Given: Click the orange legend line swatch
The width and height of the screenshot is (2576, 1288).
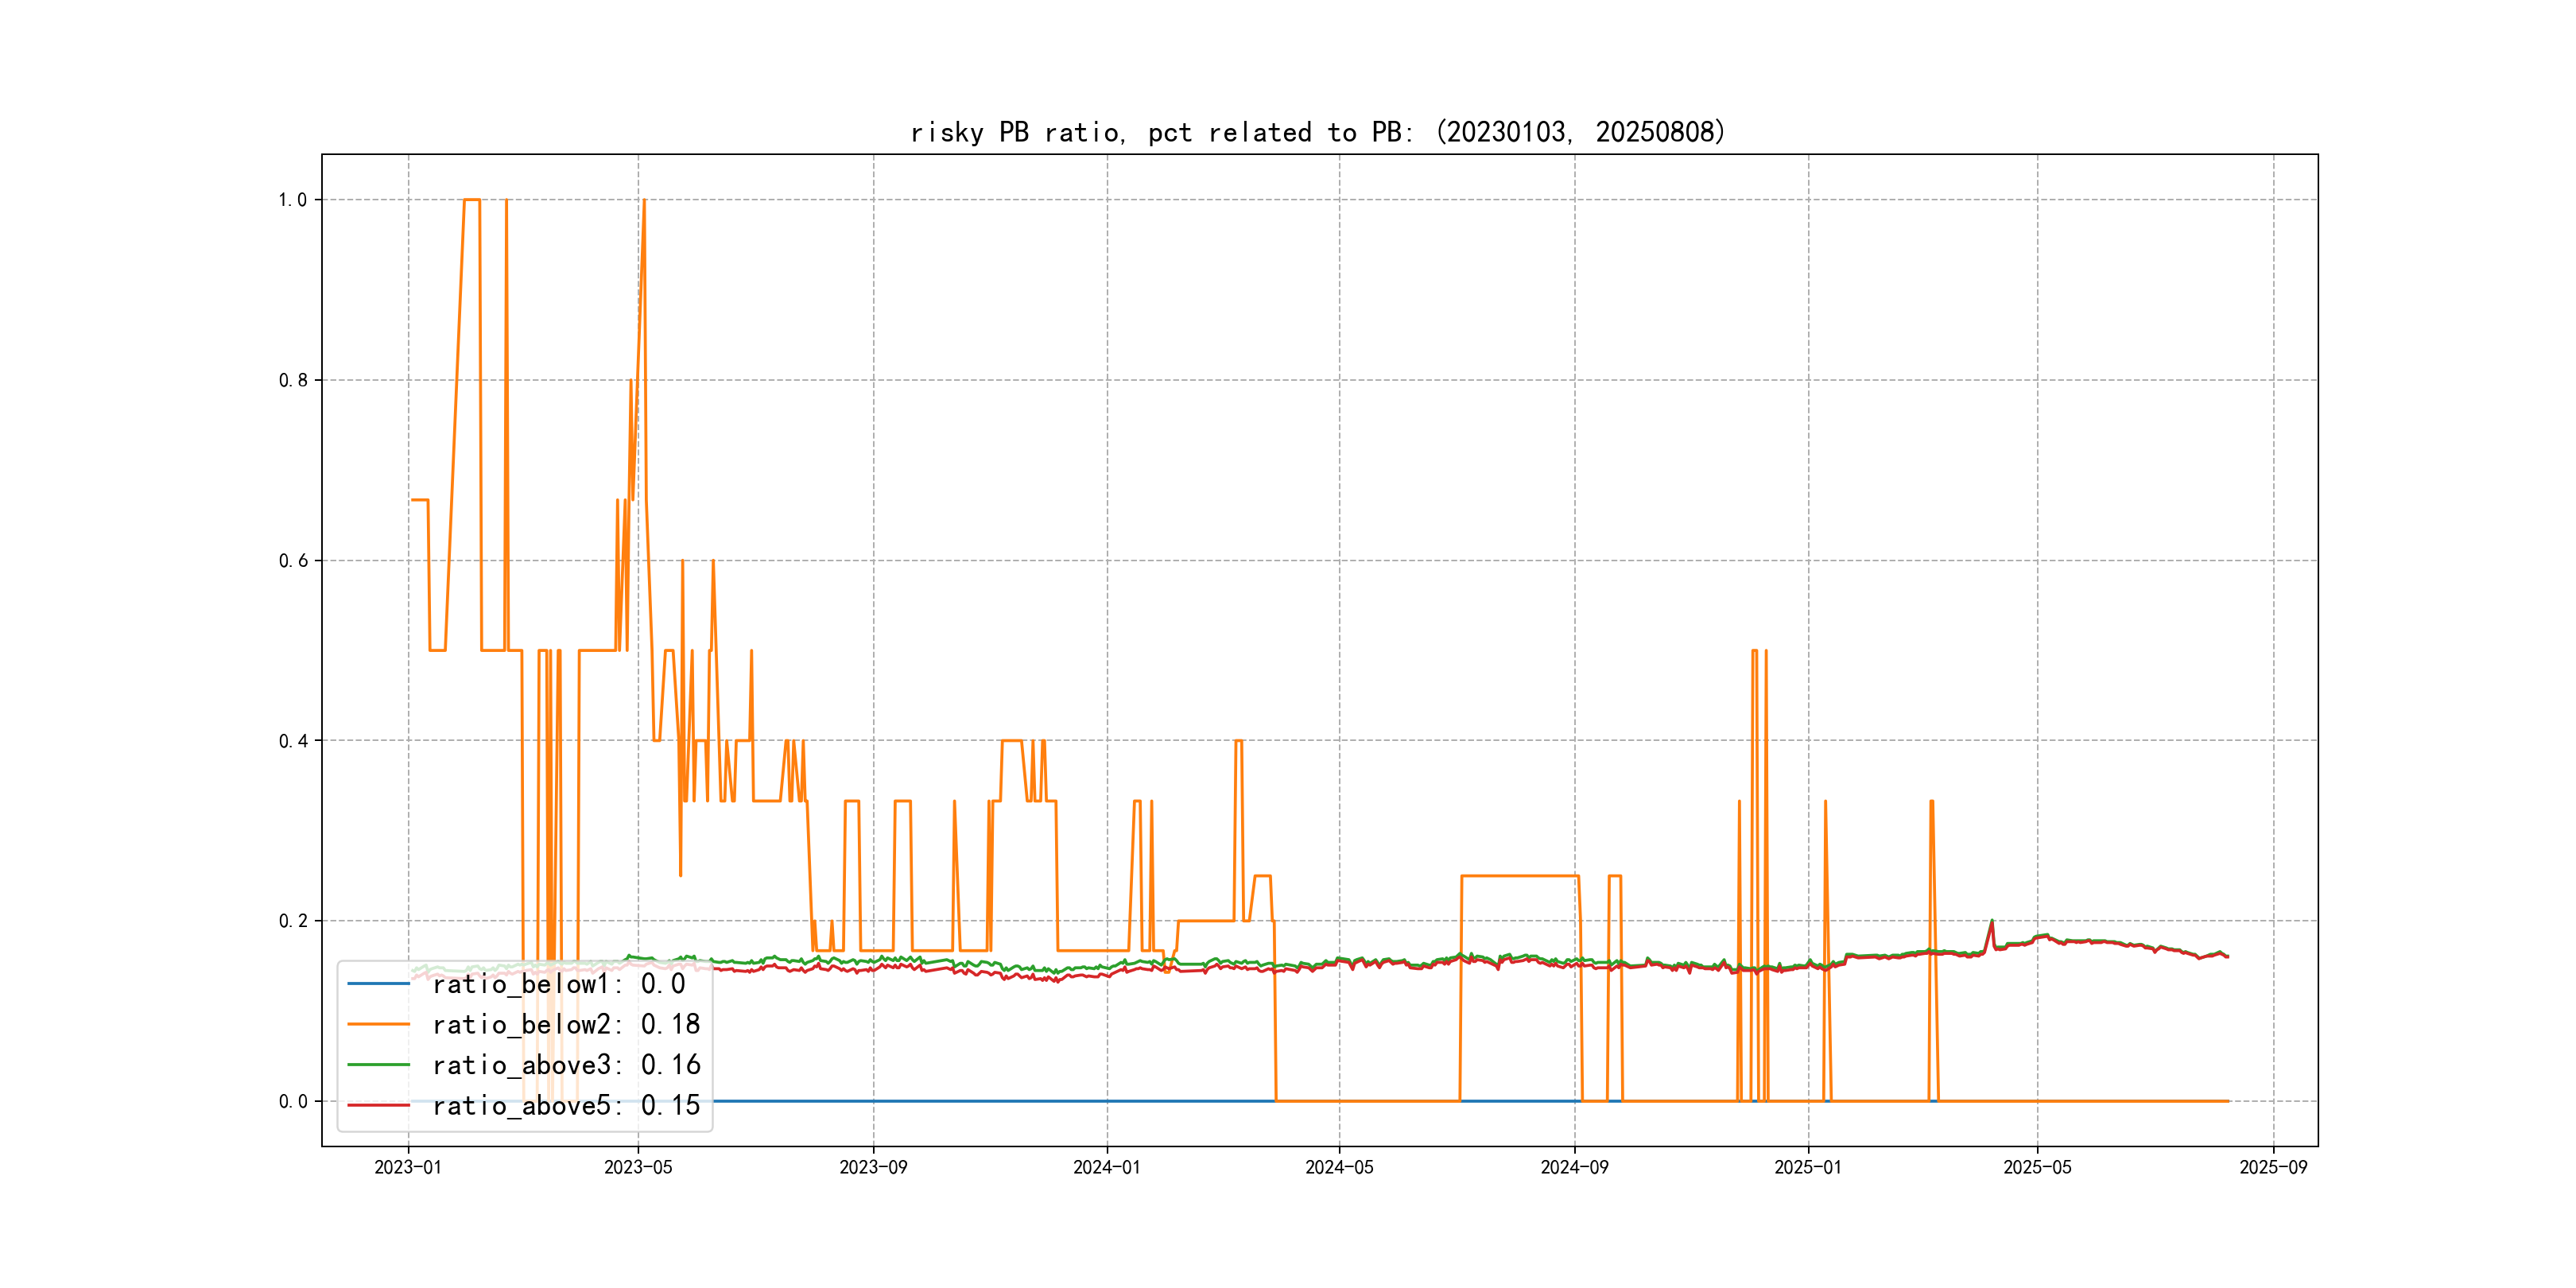Looking at the screenshot, I should click(x=378, y=1024).
